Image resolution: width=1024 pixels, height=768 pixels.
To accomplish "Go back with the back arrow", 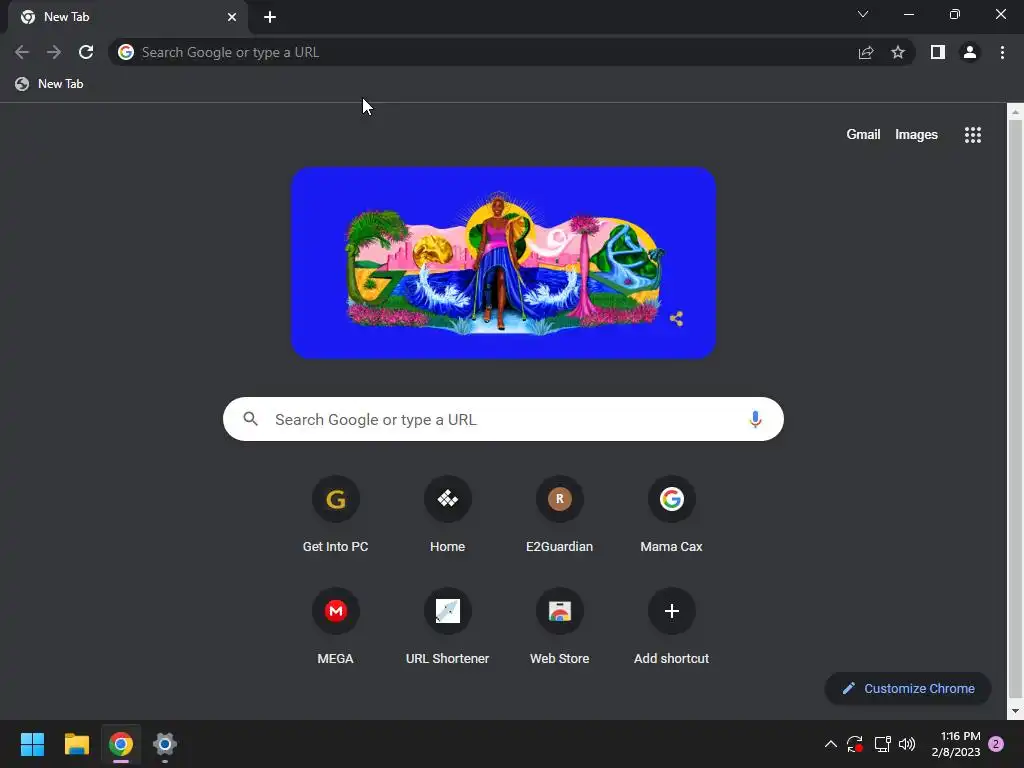I will point(22,52).
